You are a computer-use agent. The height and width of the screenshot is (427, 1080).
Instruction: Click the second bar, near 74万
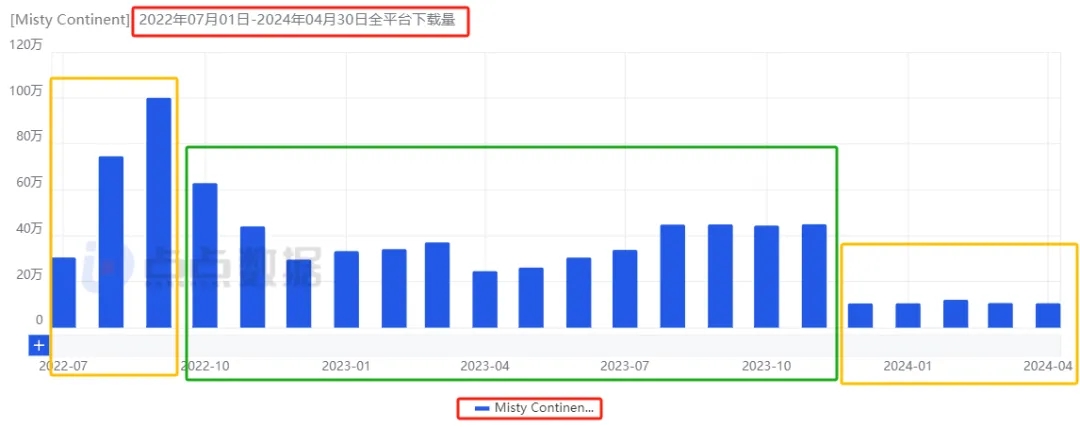pyautogui.click(x=111, y=242)
